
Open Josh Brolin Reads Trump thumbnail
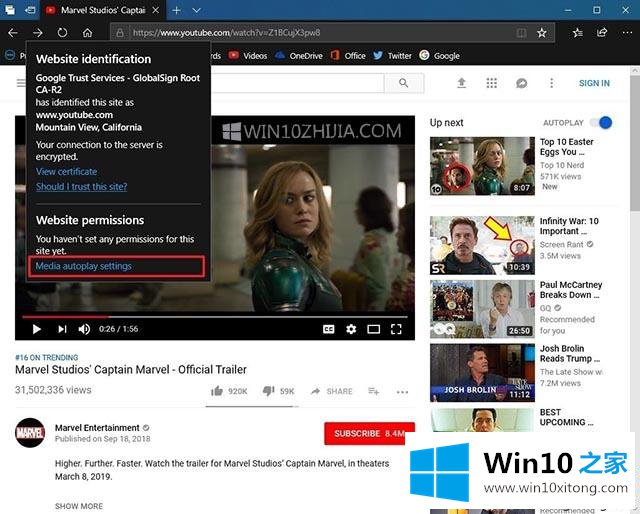point(482,373)
